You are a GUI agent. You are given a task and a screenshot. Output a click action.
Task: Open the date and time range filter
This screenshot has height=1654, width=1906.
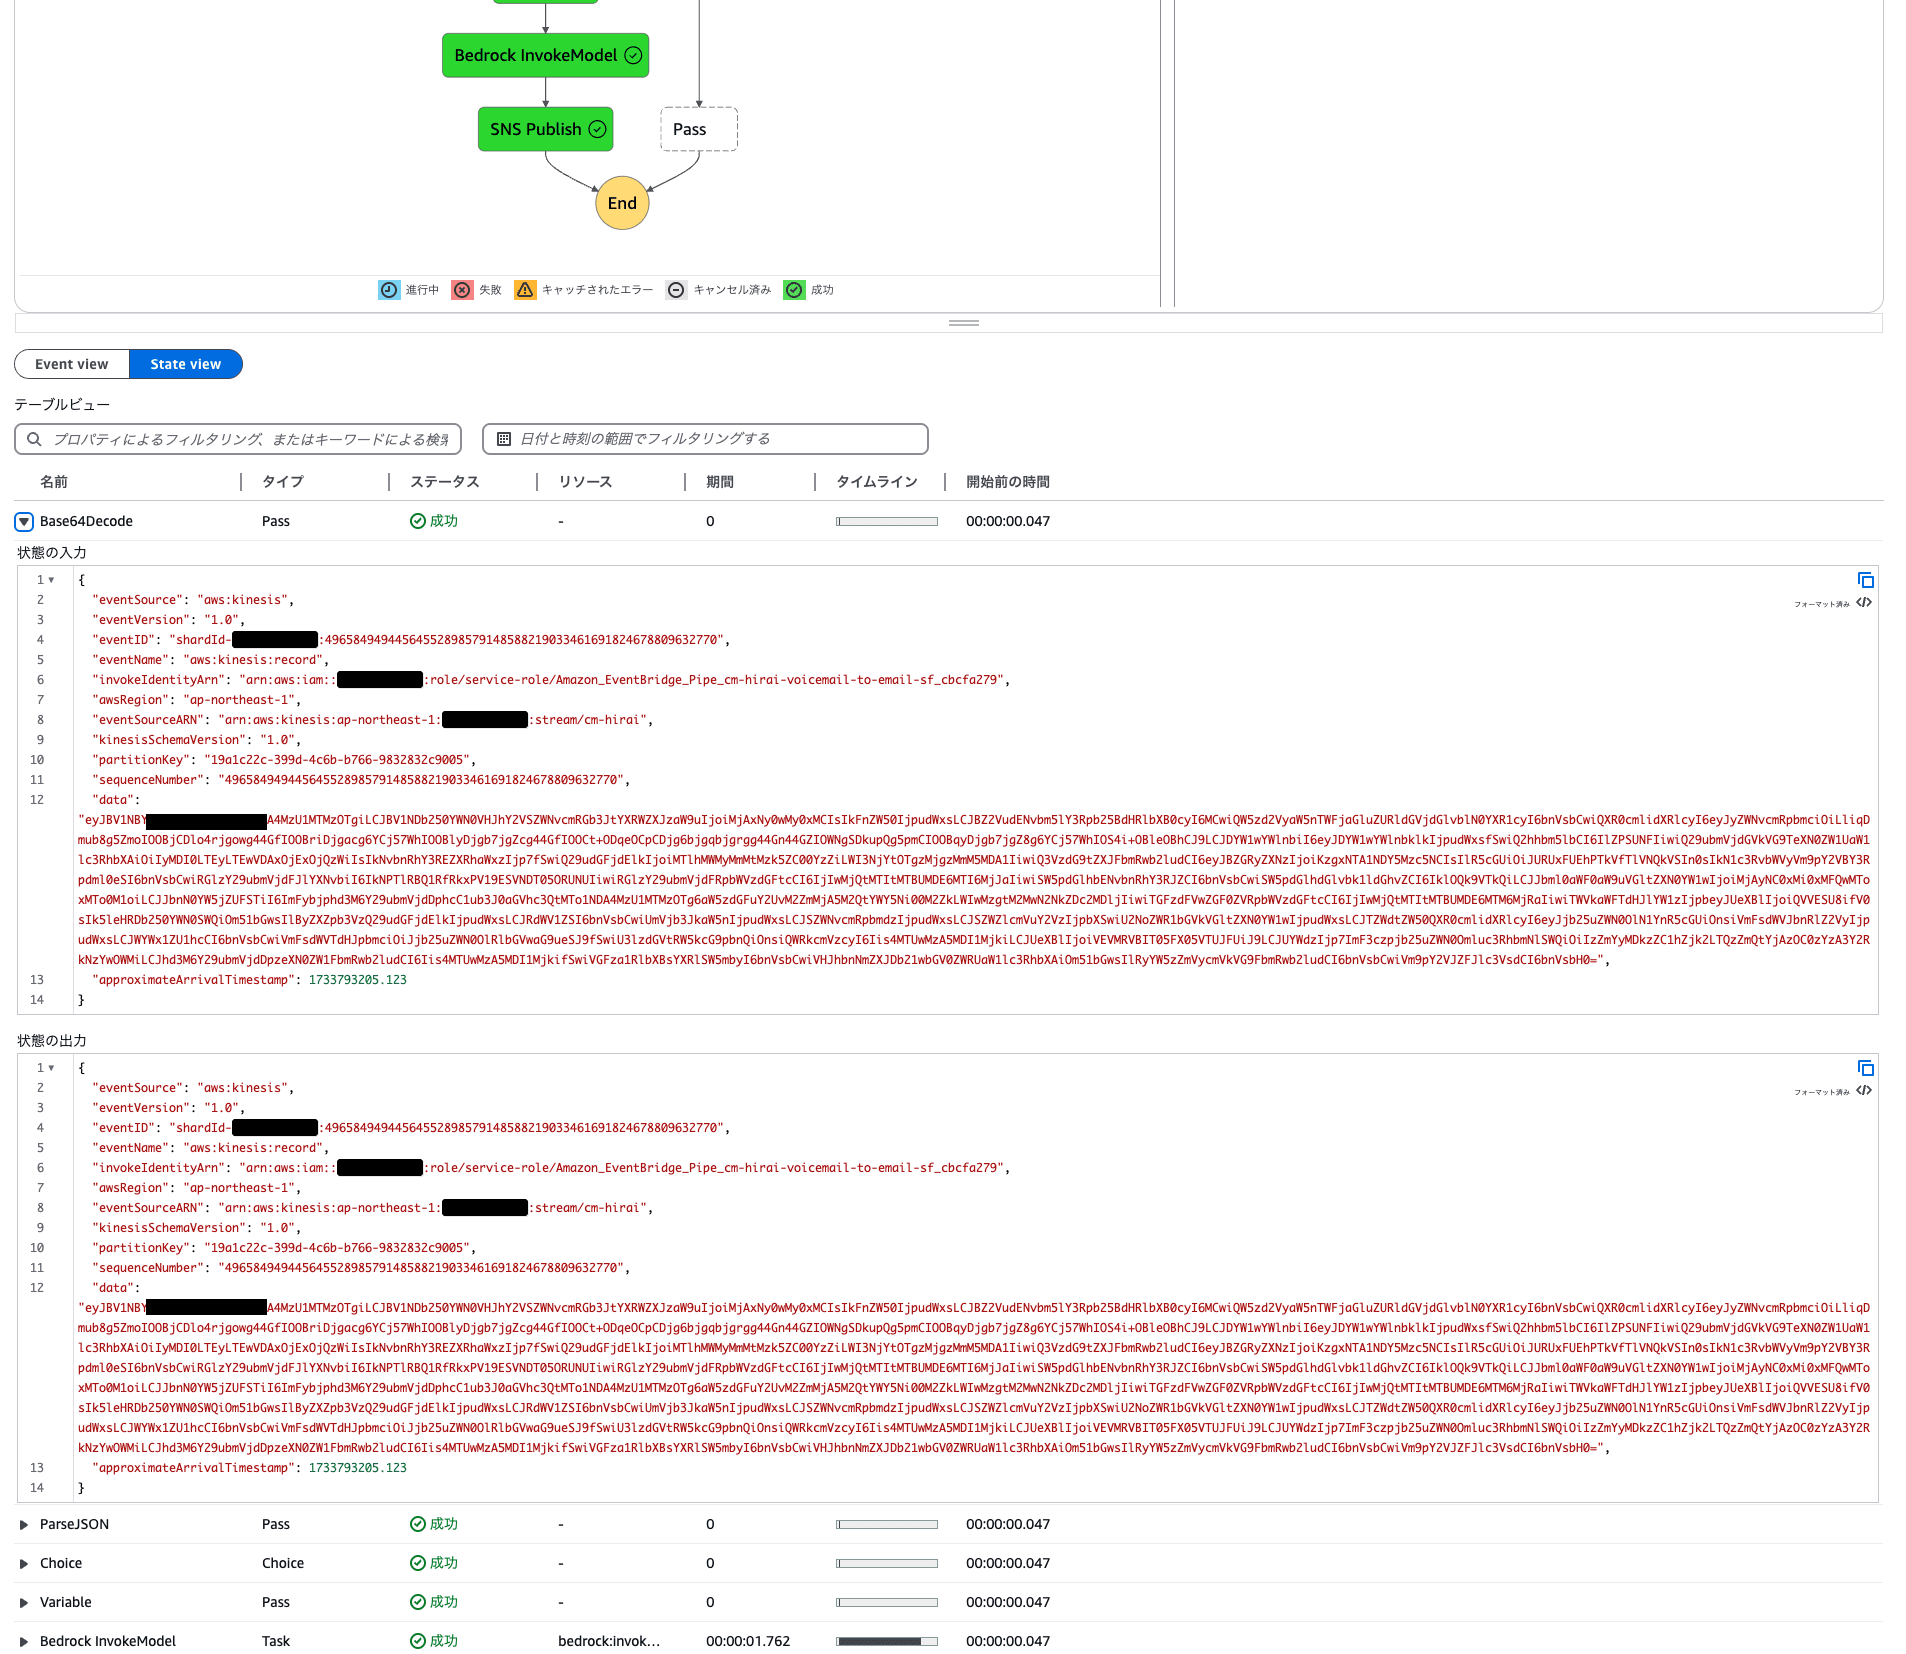point(705,439)
